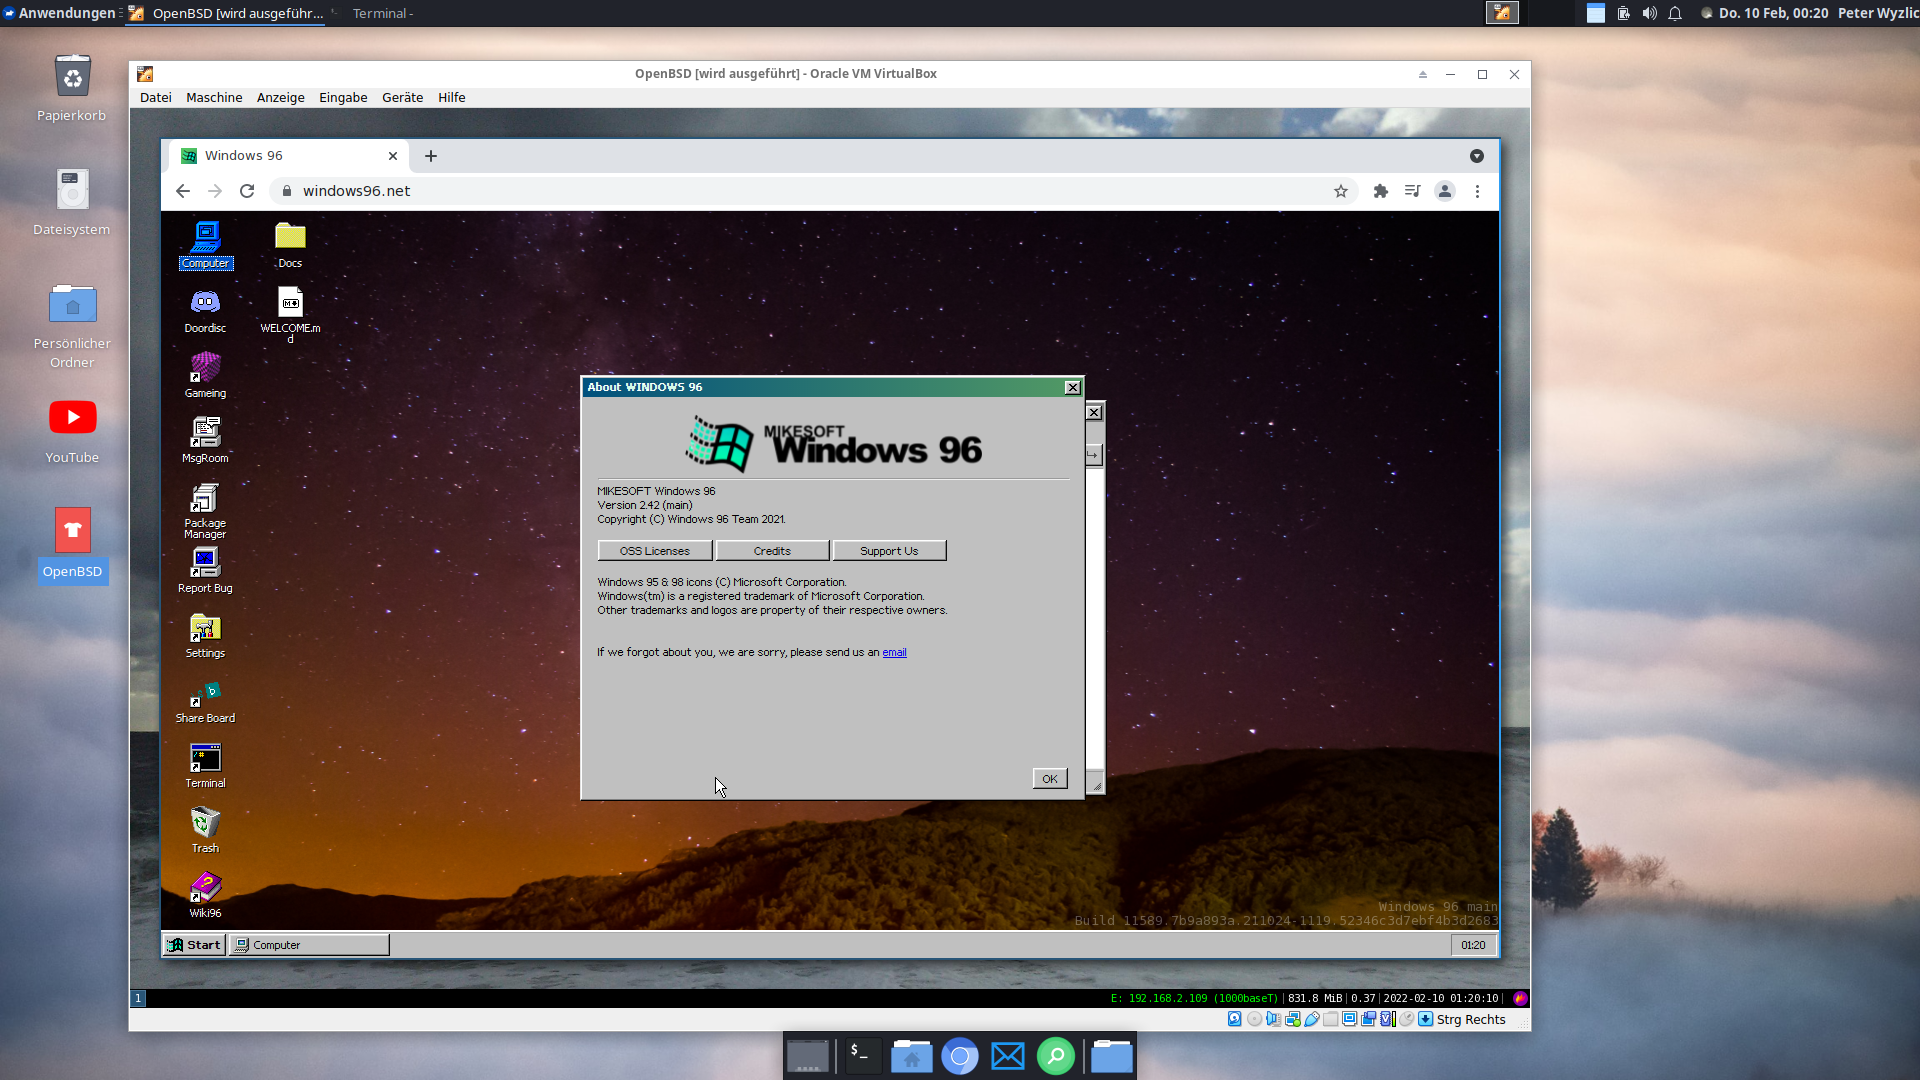Screen dimensions: 1920x1080
Task: Launch the Doordisc icon
Action: pyautogui.click(x=205, y=310)
